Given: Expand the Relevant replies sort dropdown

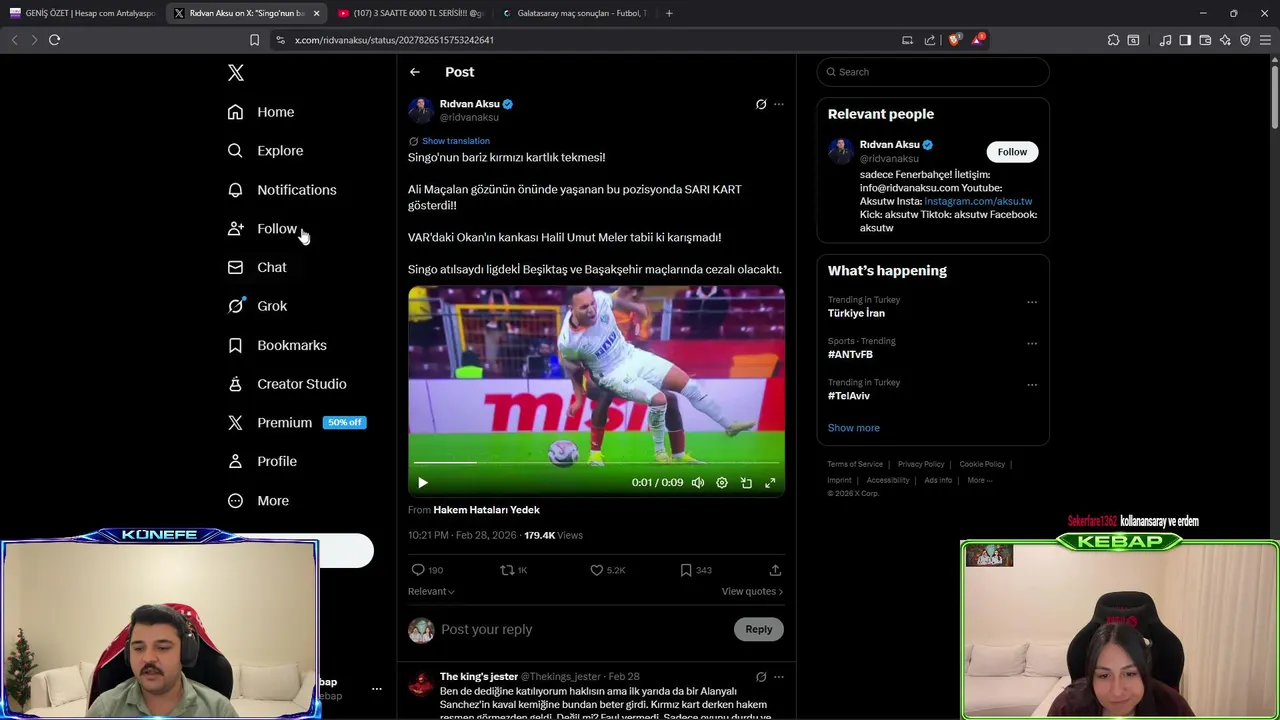Looking at the screenshot, I should (x=431, y=591).
